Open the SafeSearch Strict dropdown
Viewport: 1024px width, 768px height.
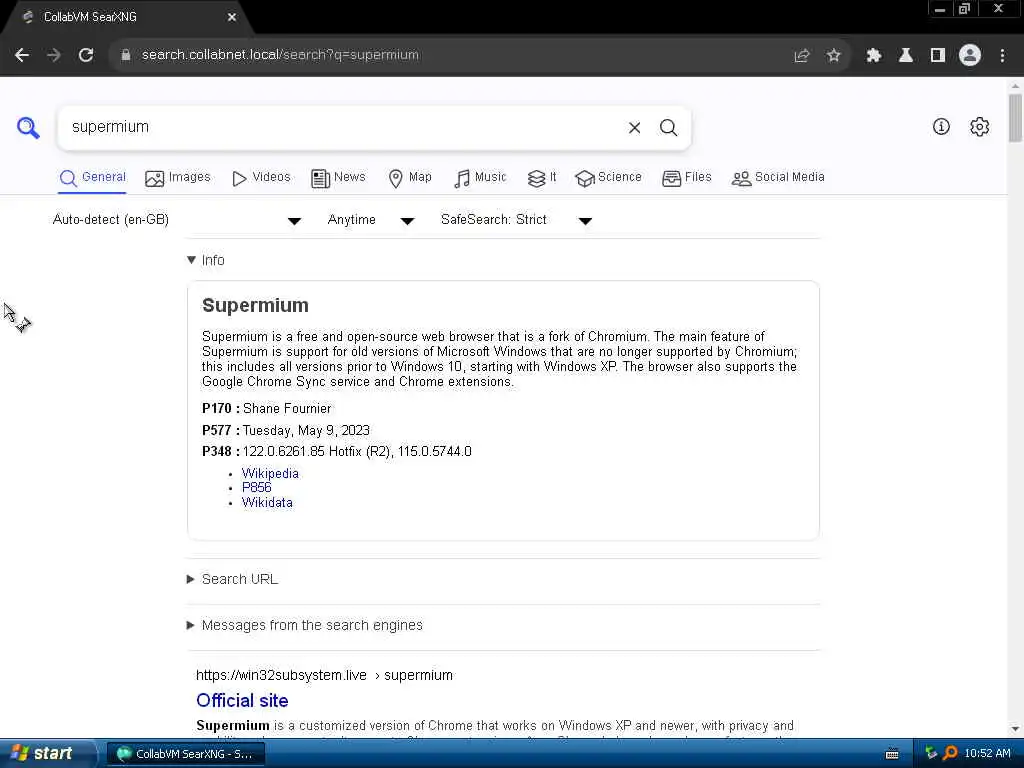pos(516,220)
